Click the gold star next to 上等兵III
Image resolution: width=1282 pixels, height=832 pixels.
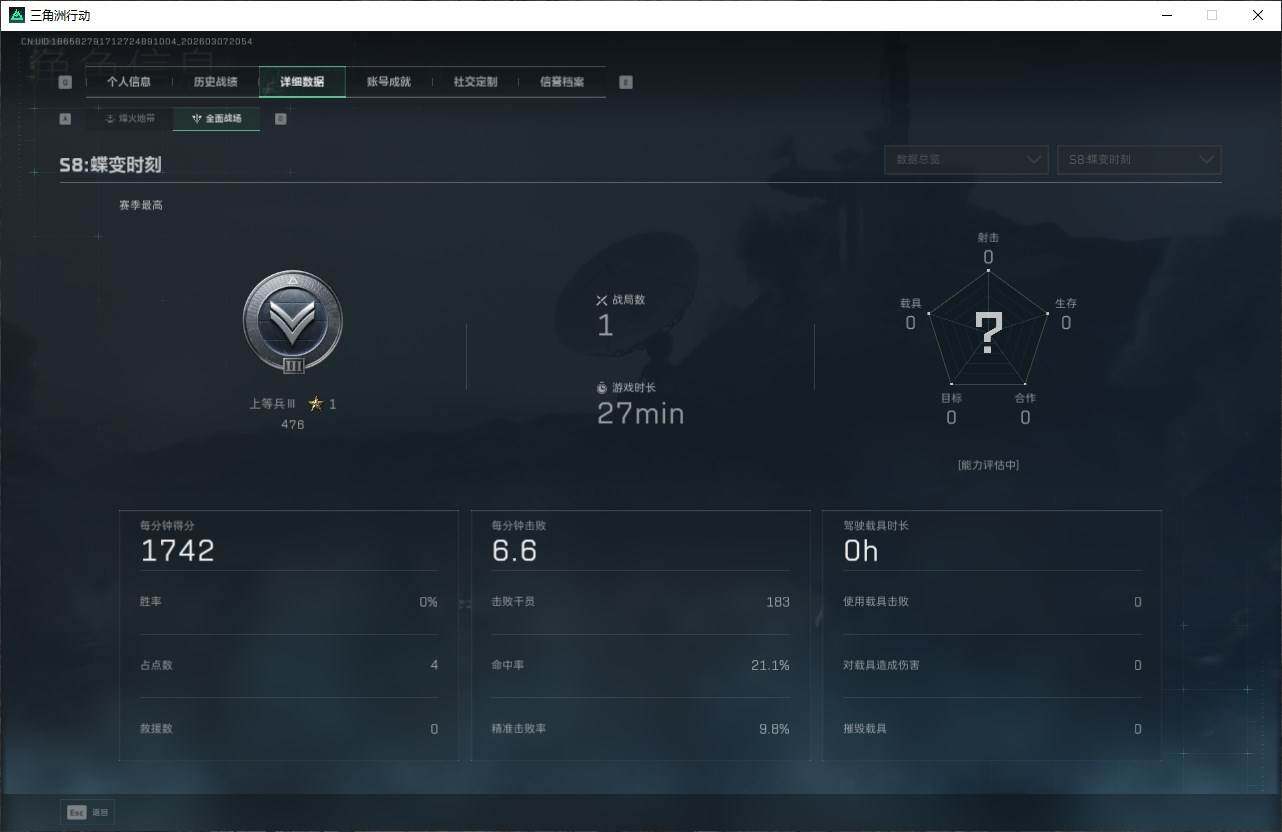(x=316, y=404)
